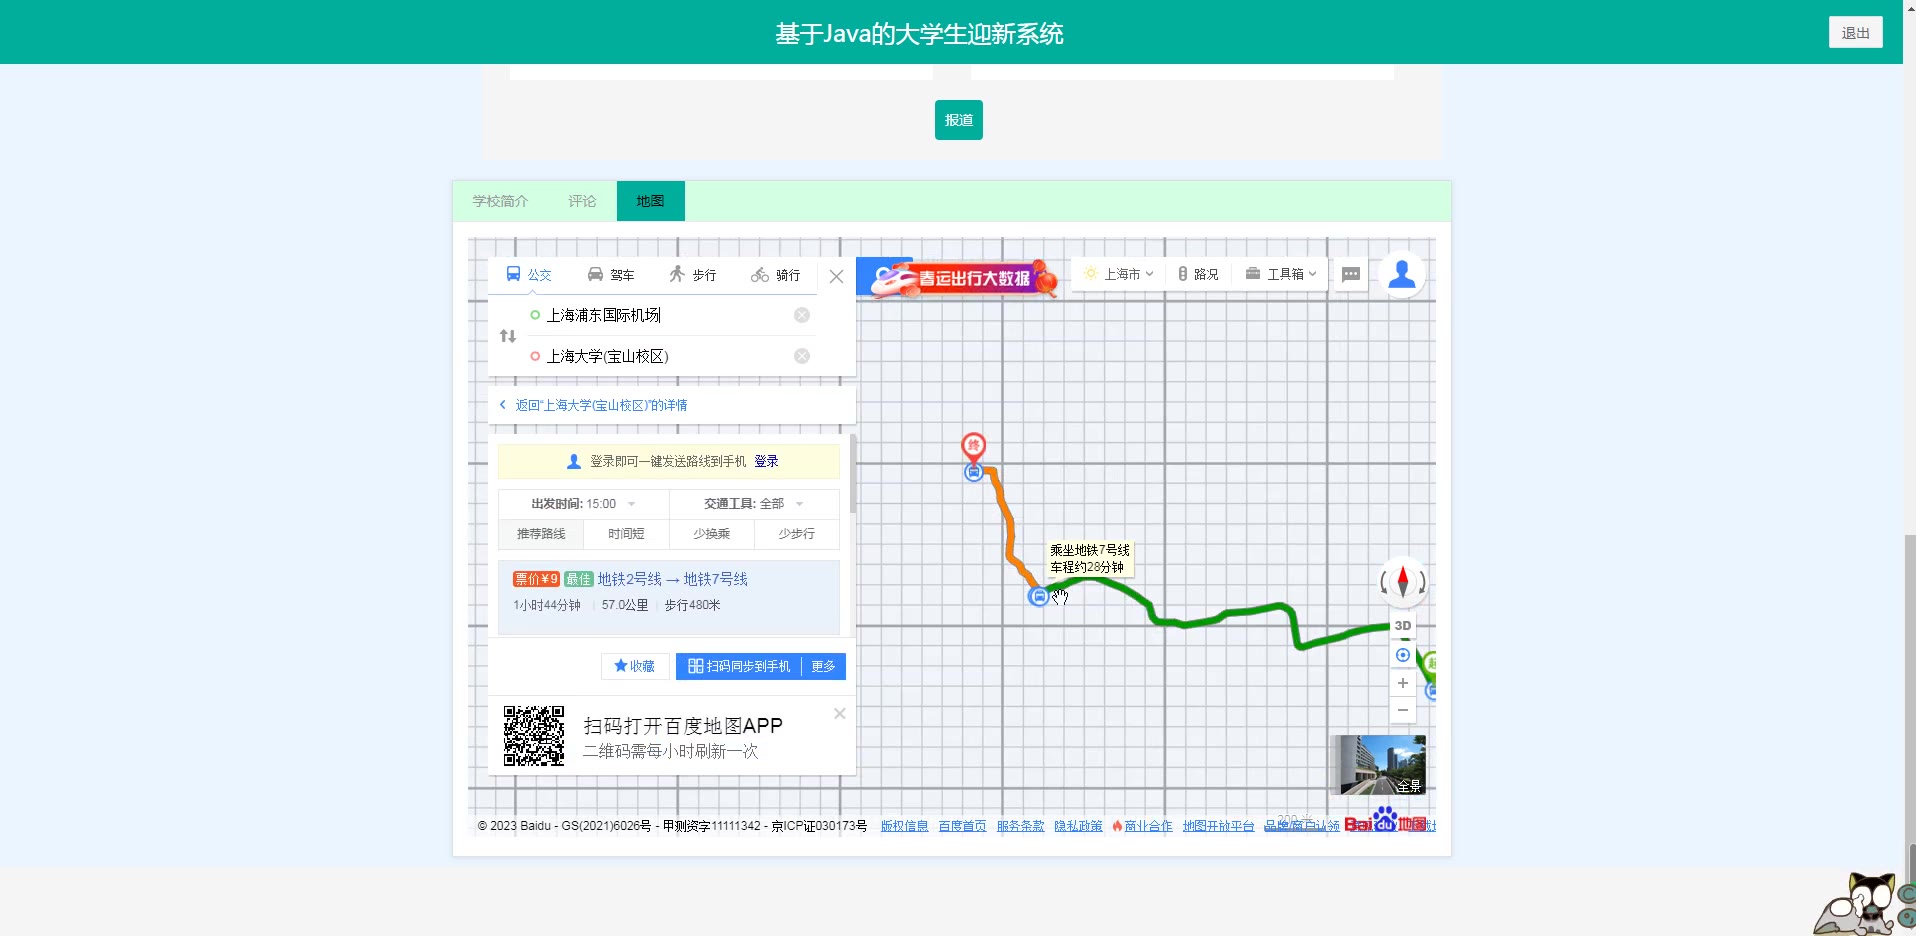Select the 少步行 route tab

coord(796,534)
